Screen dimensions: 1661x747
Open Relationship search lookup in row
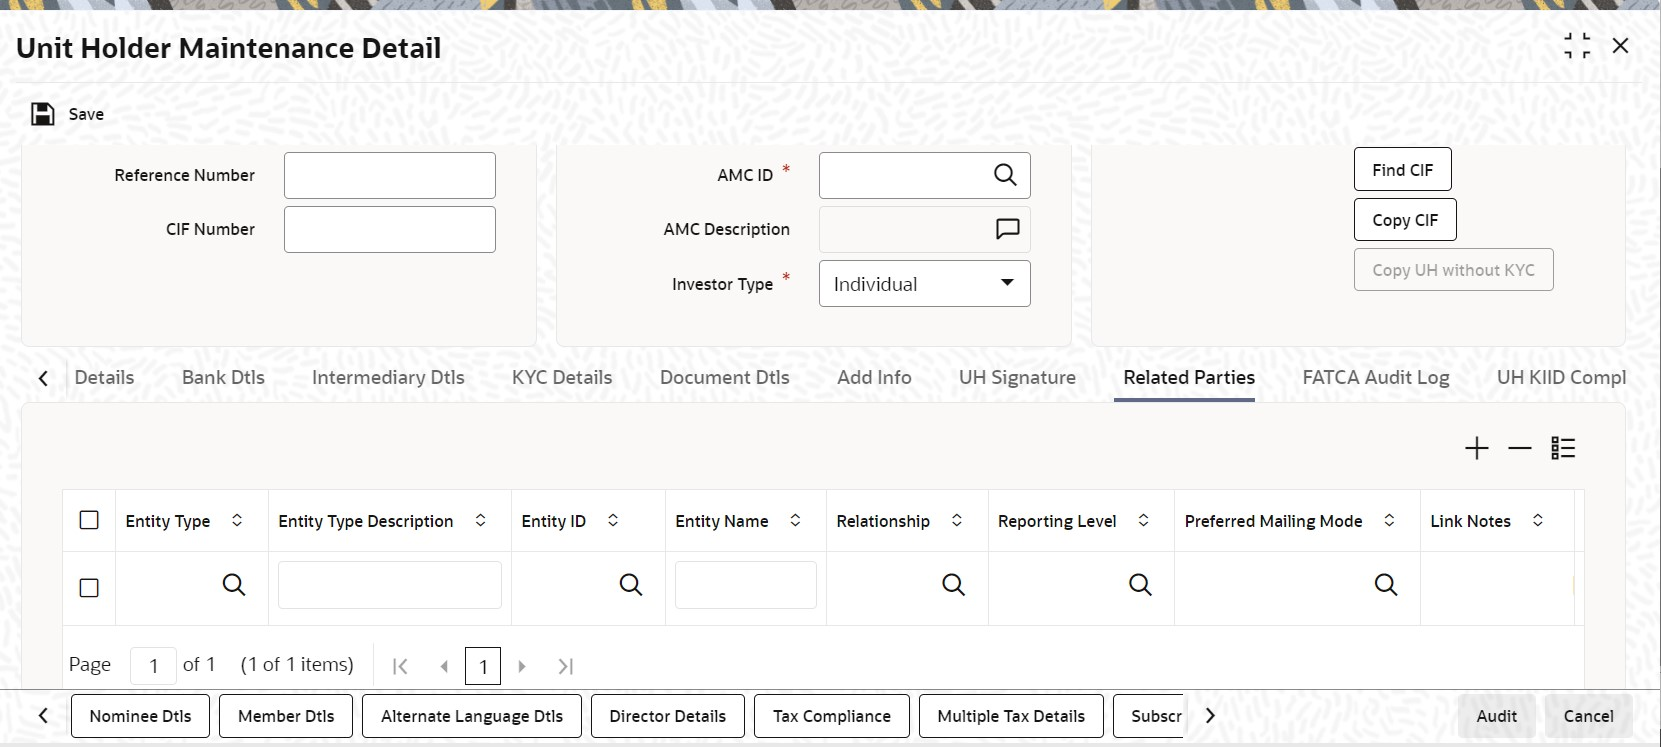pos(954,585)
